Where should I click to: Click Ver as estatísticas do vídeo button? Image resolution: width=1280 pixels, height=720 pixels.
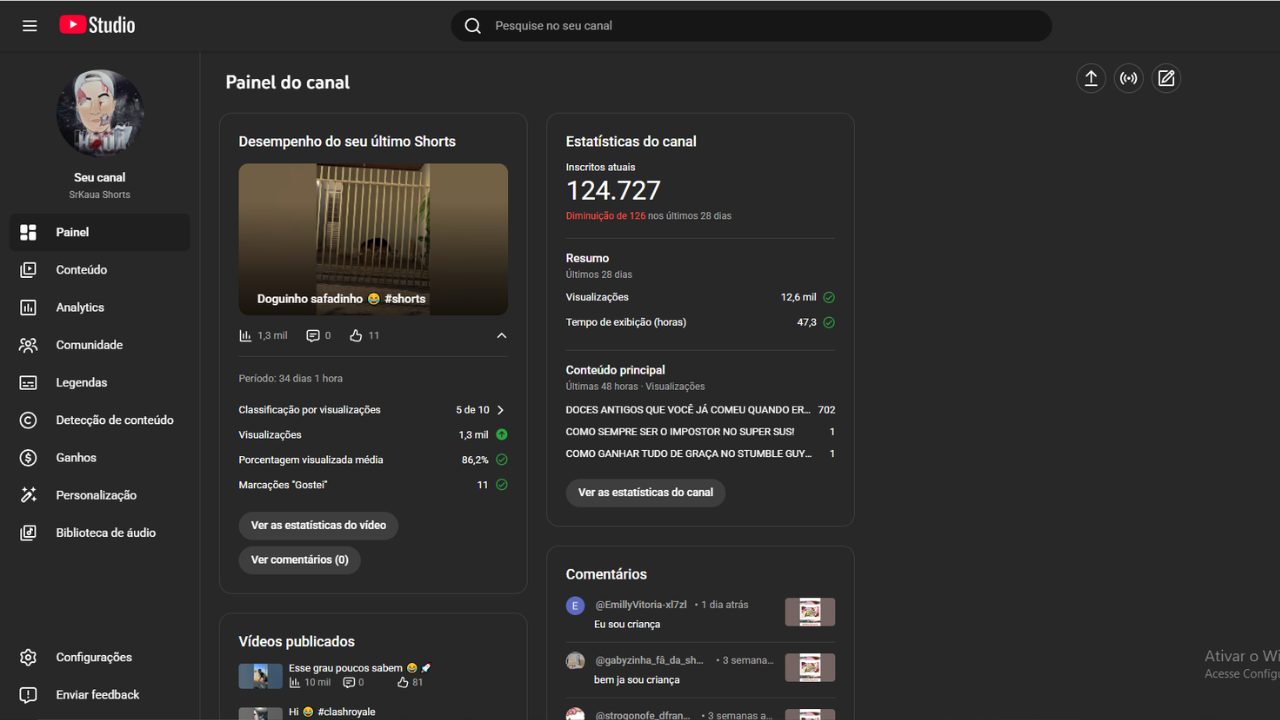click(x=318, y=525)
